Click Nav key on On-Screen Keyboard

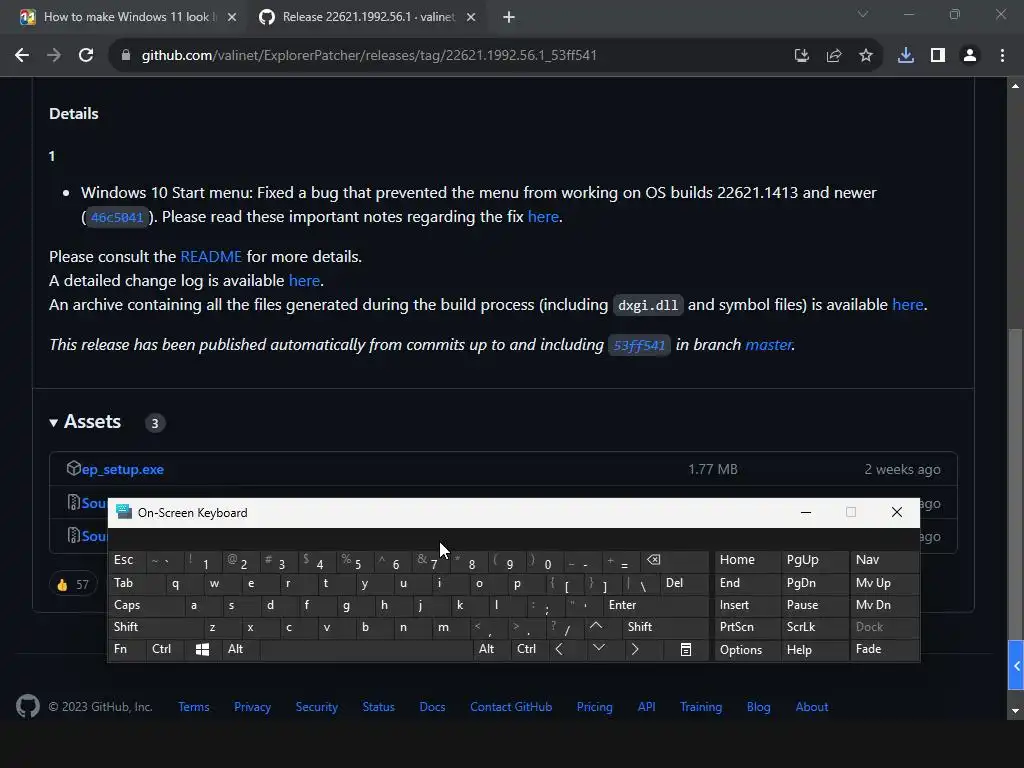pyautogui.click(x=884, y=560)
